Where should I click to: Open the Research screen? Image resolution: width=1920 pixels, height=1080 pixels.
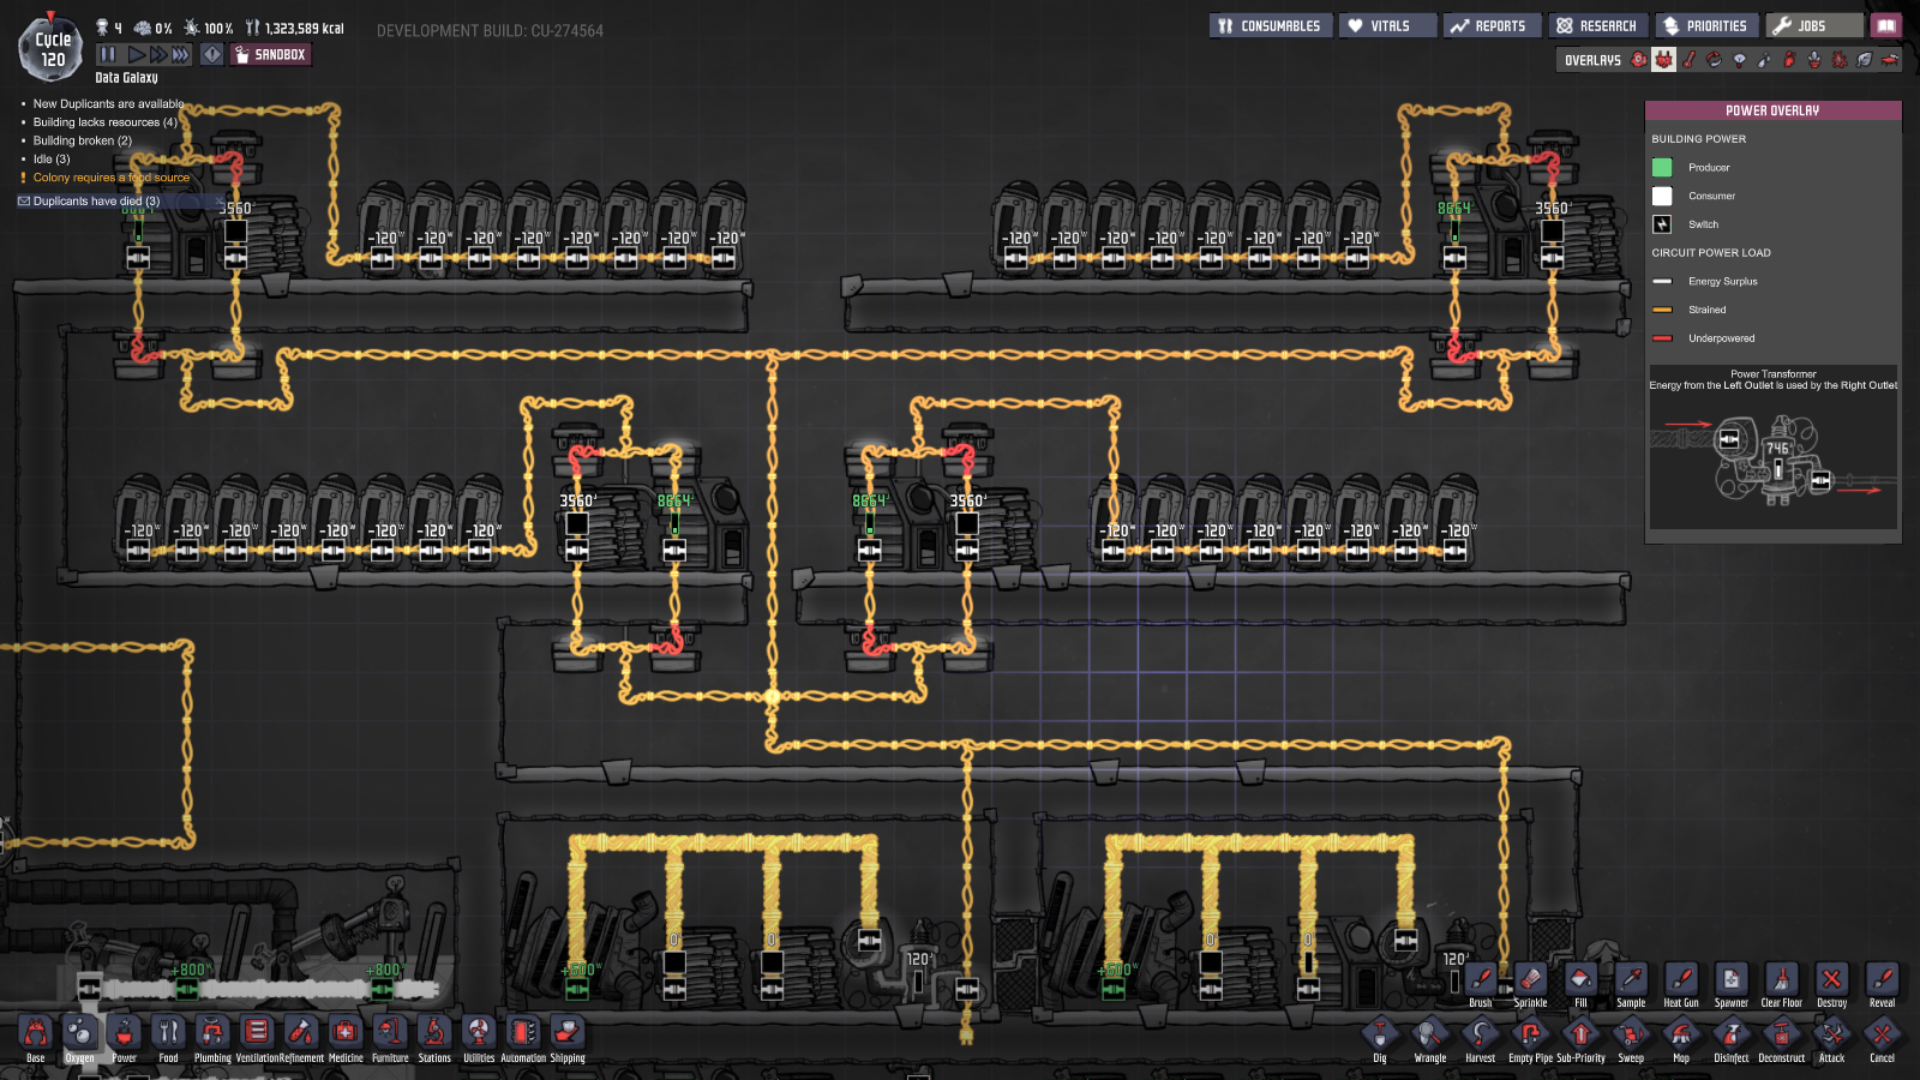(1597, 26)
